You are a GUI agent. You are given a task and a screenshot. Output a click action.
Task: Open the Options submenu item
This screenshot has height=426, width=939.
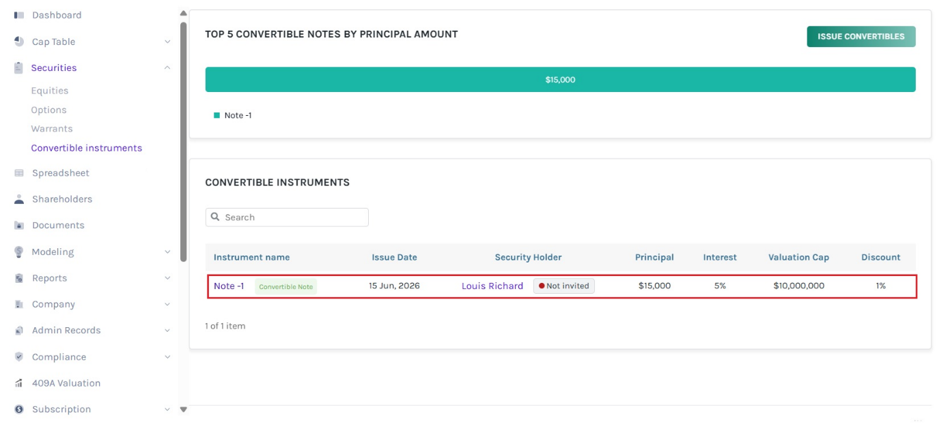click(49, 110)
